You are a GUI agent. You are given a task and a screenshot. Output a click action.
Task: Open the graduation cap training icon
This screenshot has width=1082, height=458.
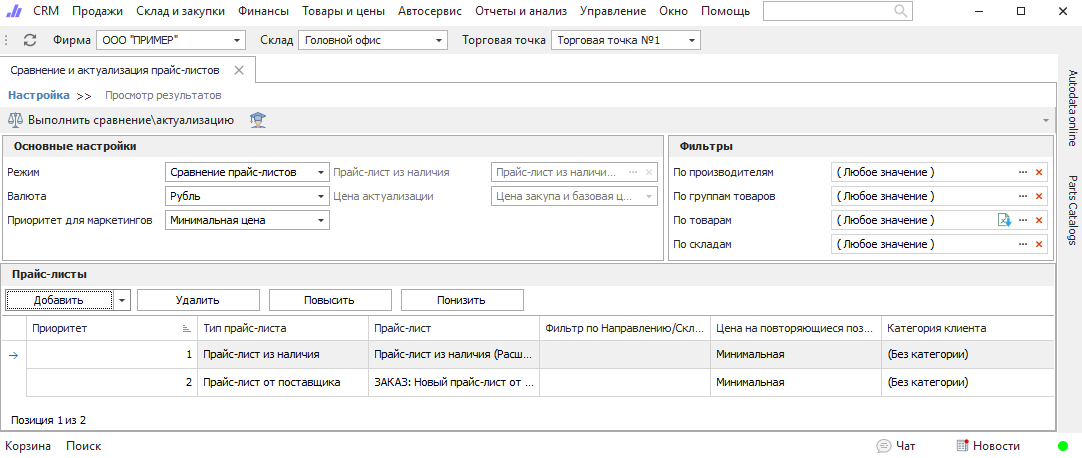point(258,120)
